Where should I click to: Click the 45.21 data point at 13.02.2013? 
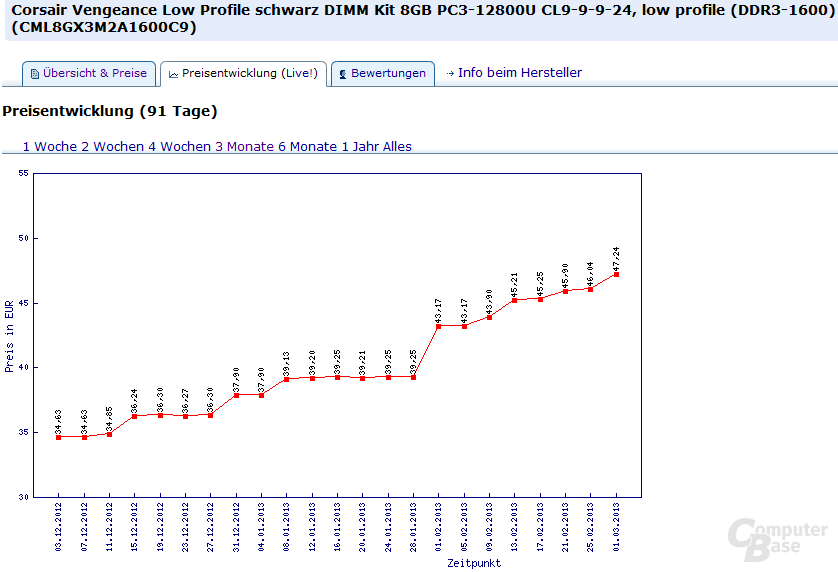[x=515, y=300]
